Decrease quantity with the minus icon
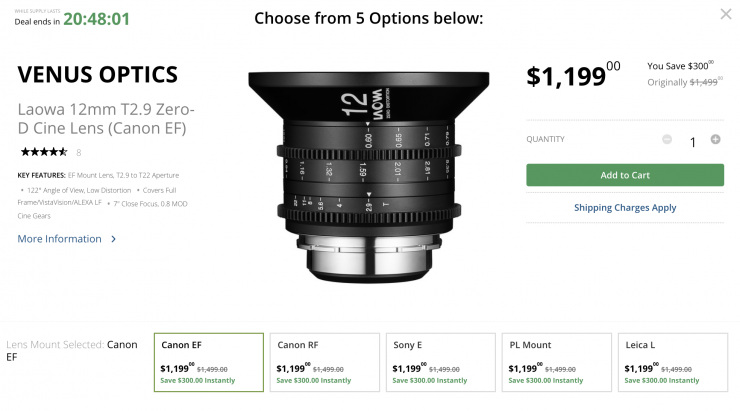 (667, 140)
